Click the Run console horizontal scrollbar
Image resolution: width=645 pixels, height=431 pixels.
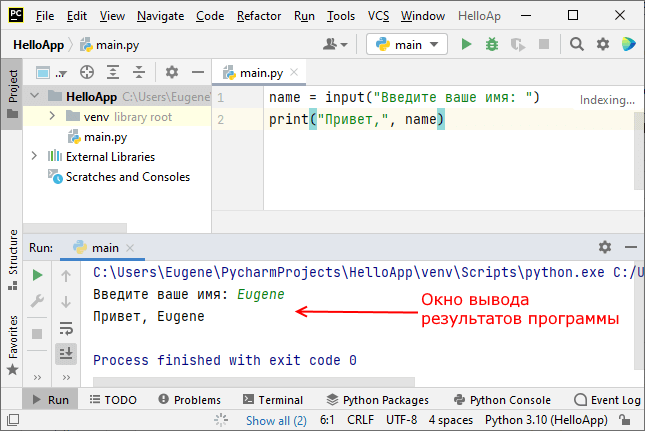click(254, 382)
